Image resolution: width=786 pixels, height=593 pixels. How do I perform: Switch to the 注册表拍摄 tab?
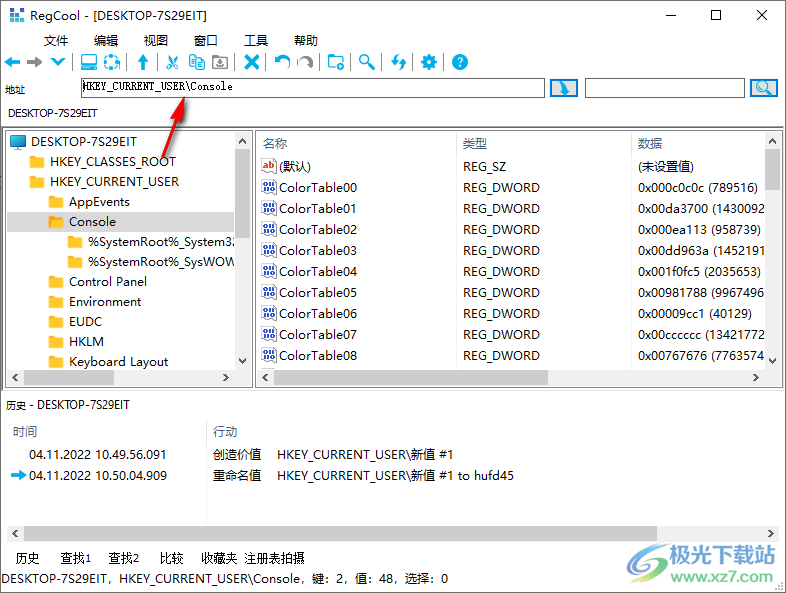point(274,558)
